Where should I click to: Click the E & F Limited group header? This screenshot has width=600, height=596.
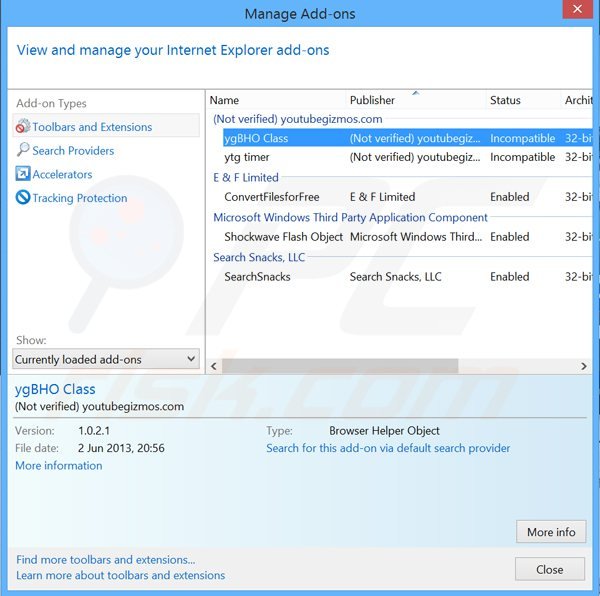[246, 177]
